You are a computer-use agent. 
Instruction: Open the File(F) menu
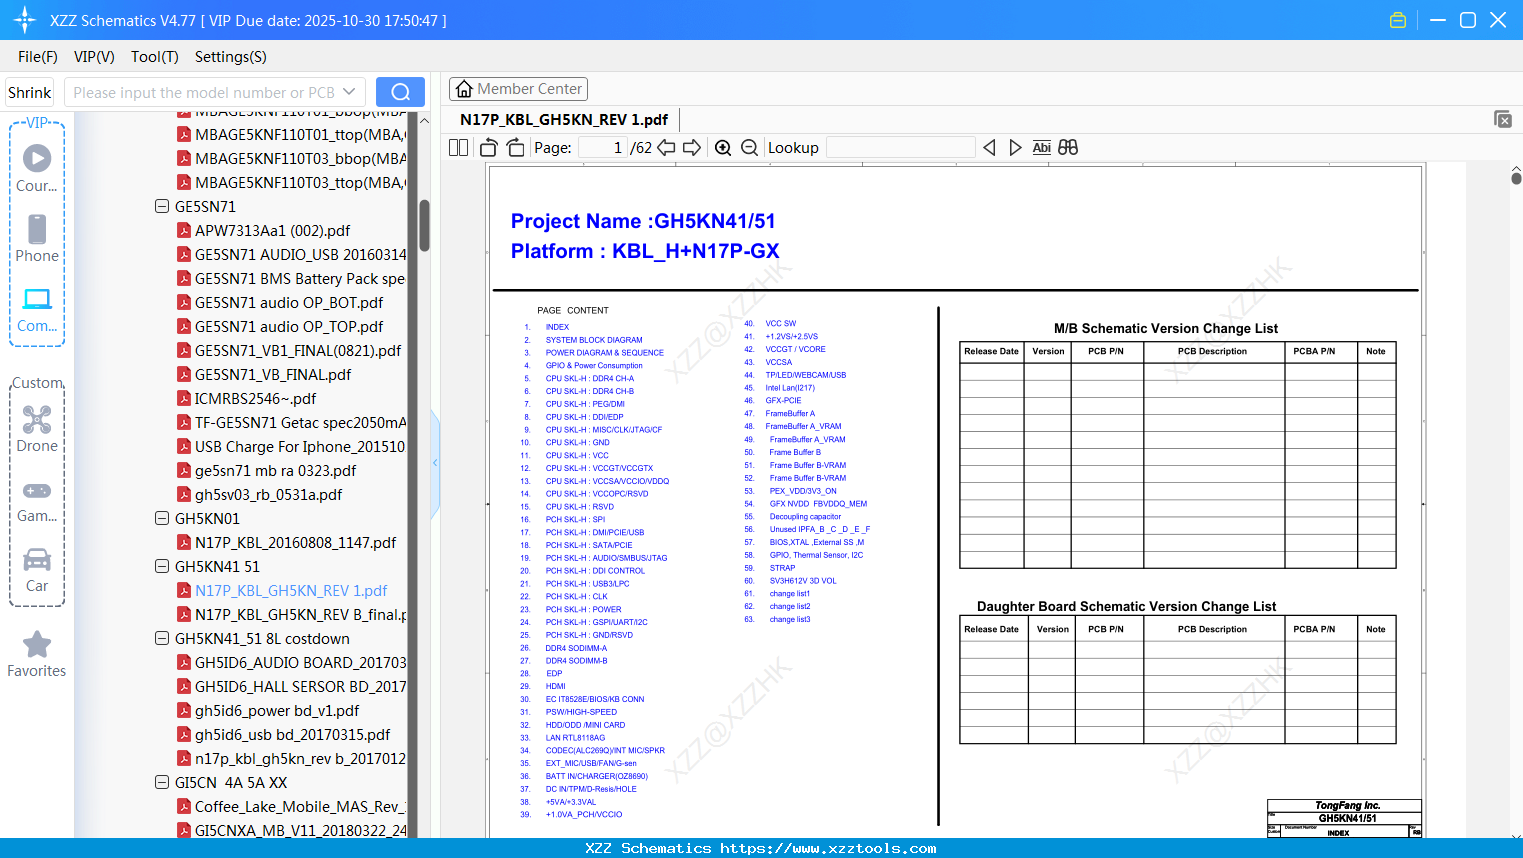click(38, 57)
